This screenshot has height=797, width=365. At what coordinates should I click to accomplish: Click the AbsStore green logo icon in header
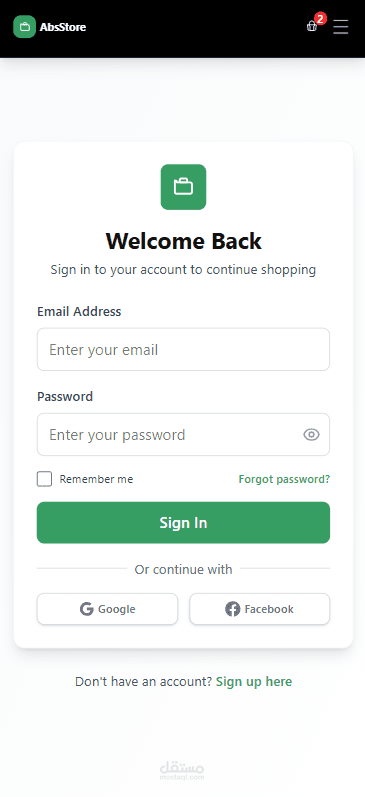pyautogui.click(x=24, y=27)
